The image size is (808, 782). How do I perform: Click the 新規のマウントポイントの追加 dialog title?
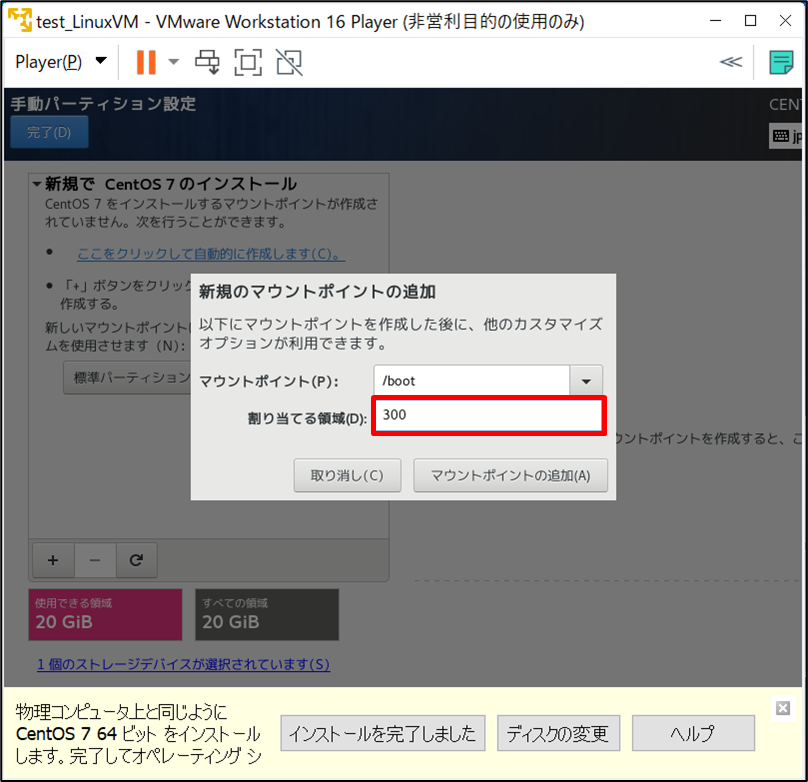(x=317, y=292)
